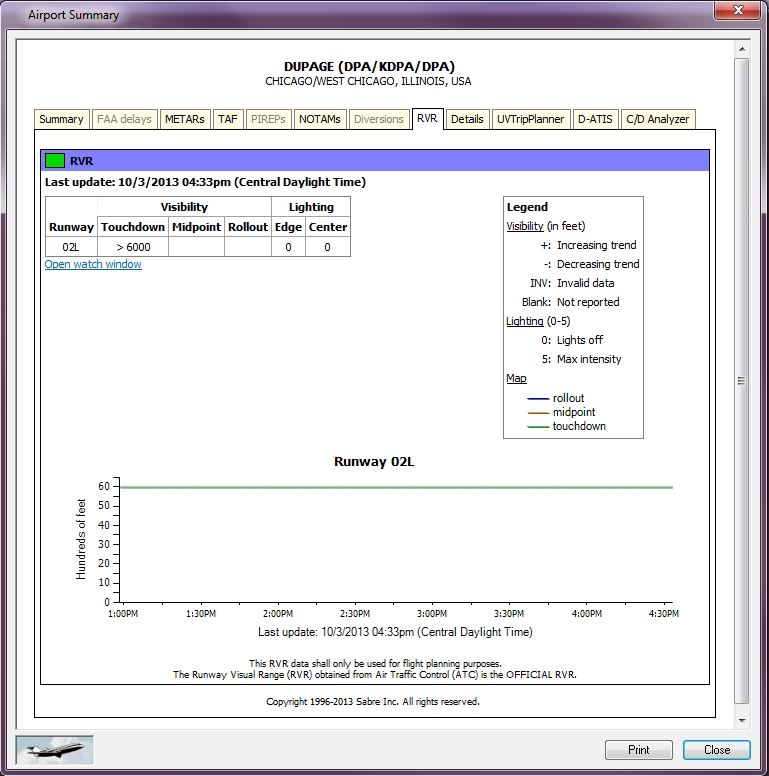
Task: Open the C/D Analyzer tab
Action: [657, 119]
